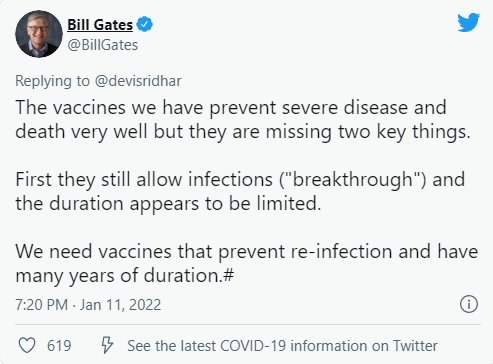Viewport: 493px width, 364px height.
Task: Click the blue Twitter bird logo
Action: click(x=468, y=22)
